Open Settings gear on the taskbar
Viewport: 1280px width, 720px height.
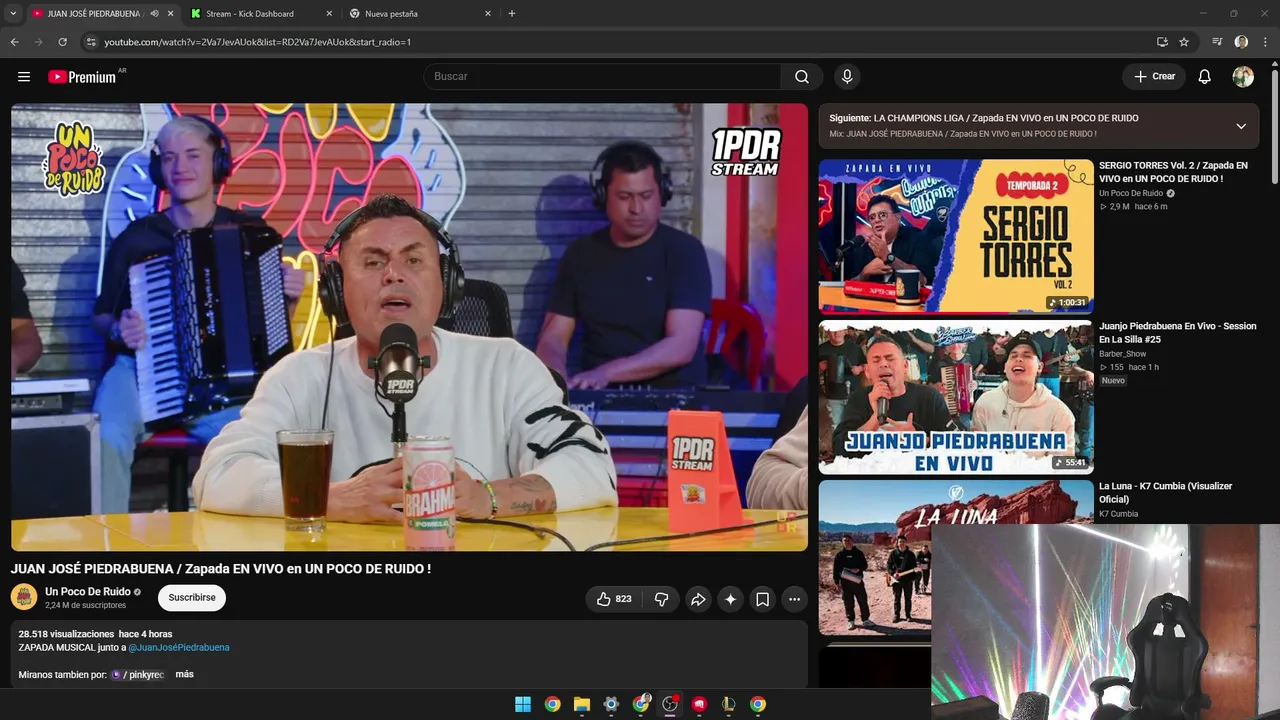611,704
